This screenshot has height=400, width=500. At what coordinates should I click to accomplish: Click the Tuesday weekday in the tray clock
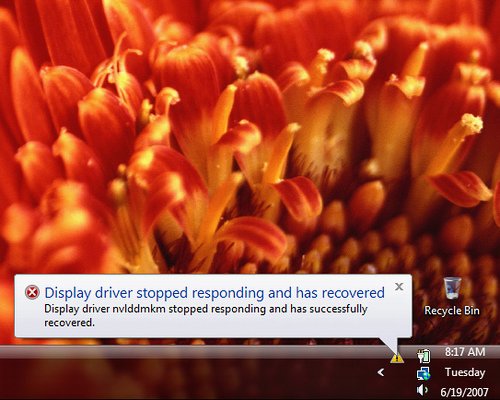(465, 372)
